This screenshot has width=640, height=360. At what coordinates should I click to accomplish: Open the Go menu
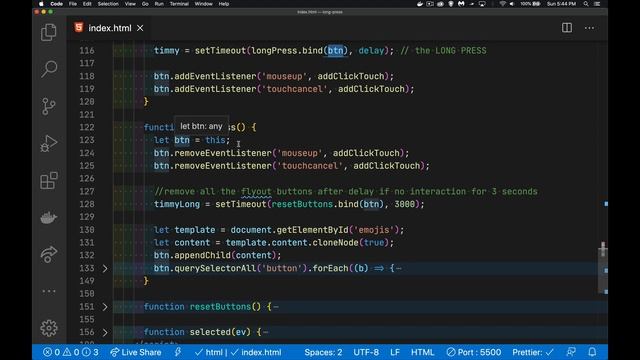(x=145, y=4)
